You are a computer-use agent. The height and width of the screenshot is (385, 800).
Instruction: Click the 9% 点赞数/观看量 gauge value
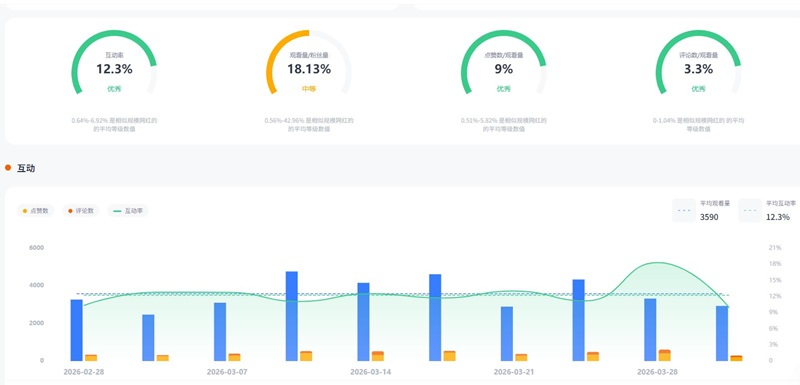coord(504,69)
